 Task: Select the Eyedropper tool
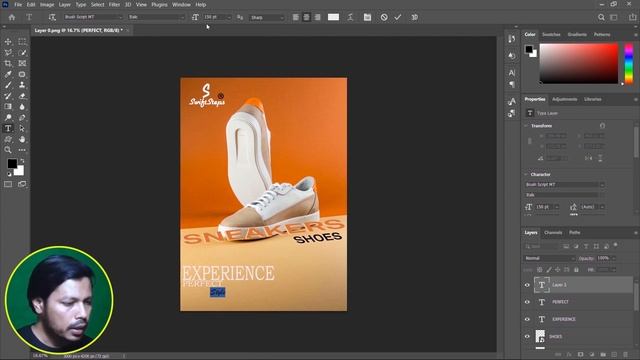coord(8,74)
